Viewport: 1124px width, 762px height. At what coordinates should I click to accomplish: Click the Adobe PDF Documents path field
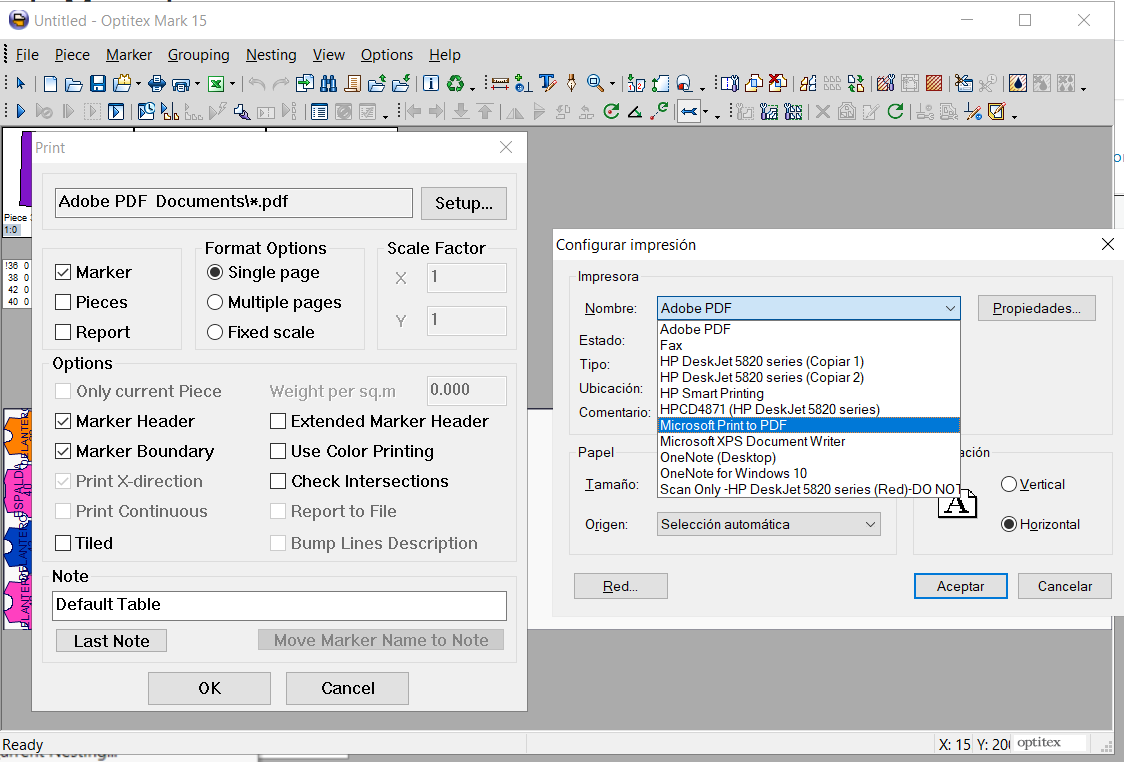(x=234, y=203)
